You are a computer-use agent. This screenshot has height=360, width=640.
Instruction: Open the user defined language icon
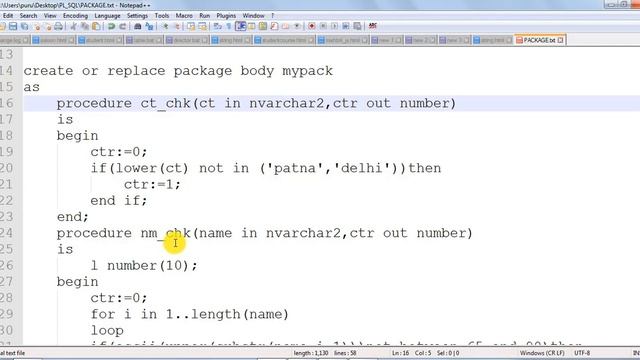click(252, 26)
